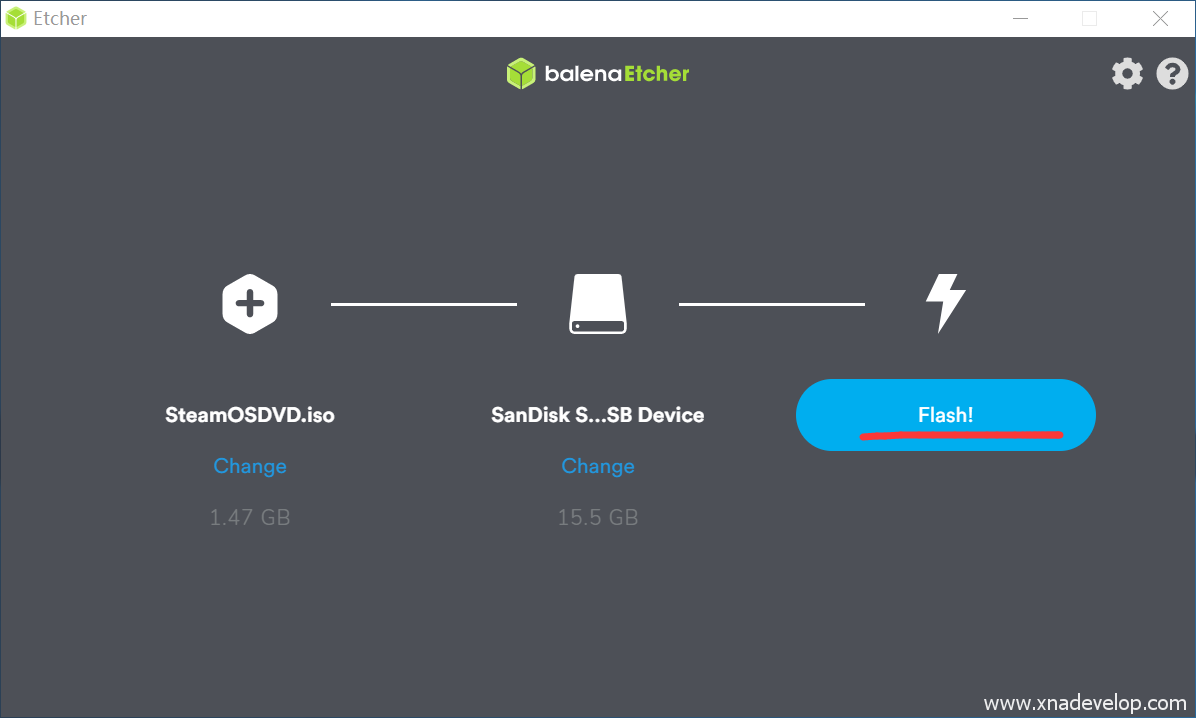Viewport: 1196px width, 718px height.
Task: Click the SteamOSDVD.iso file name
Action: (250, 414)
